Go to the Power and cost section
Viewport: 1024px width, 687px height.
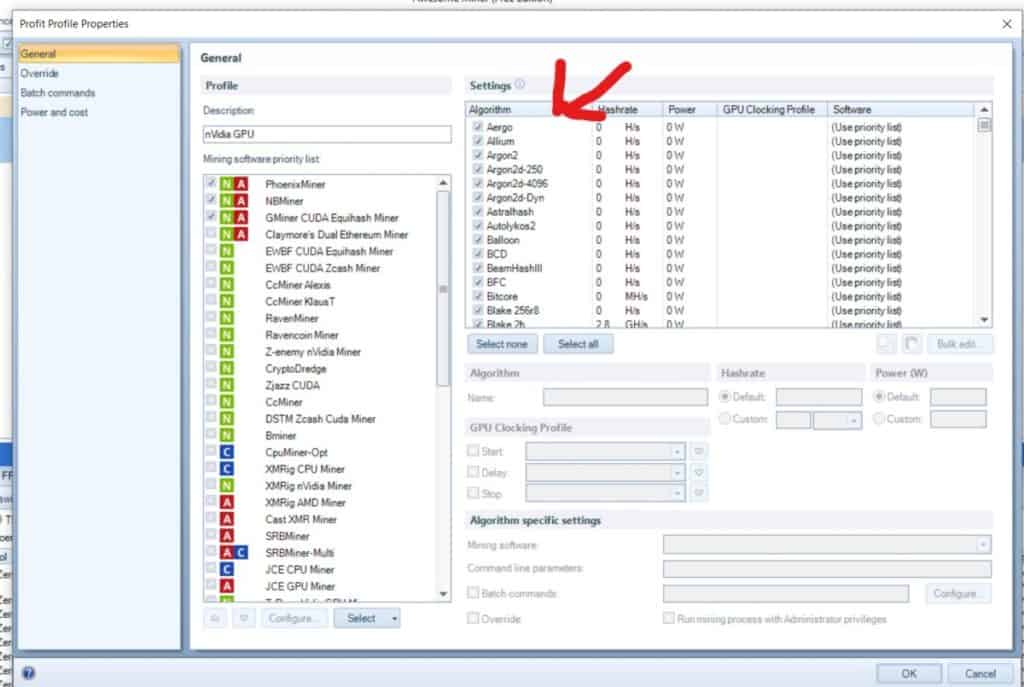coord(54,112)
